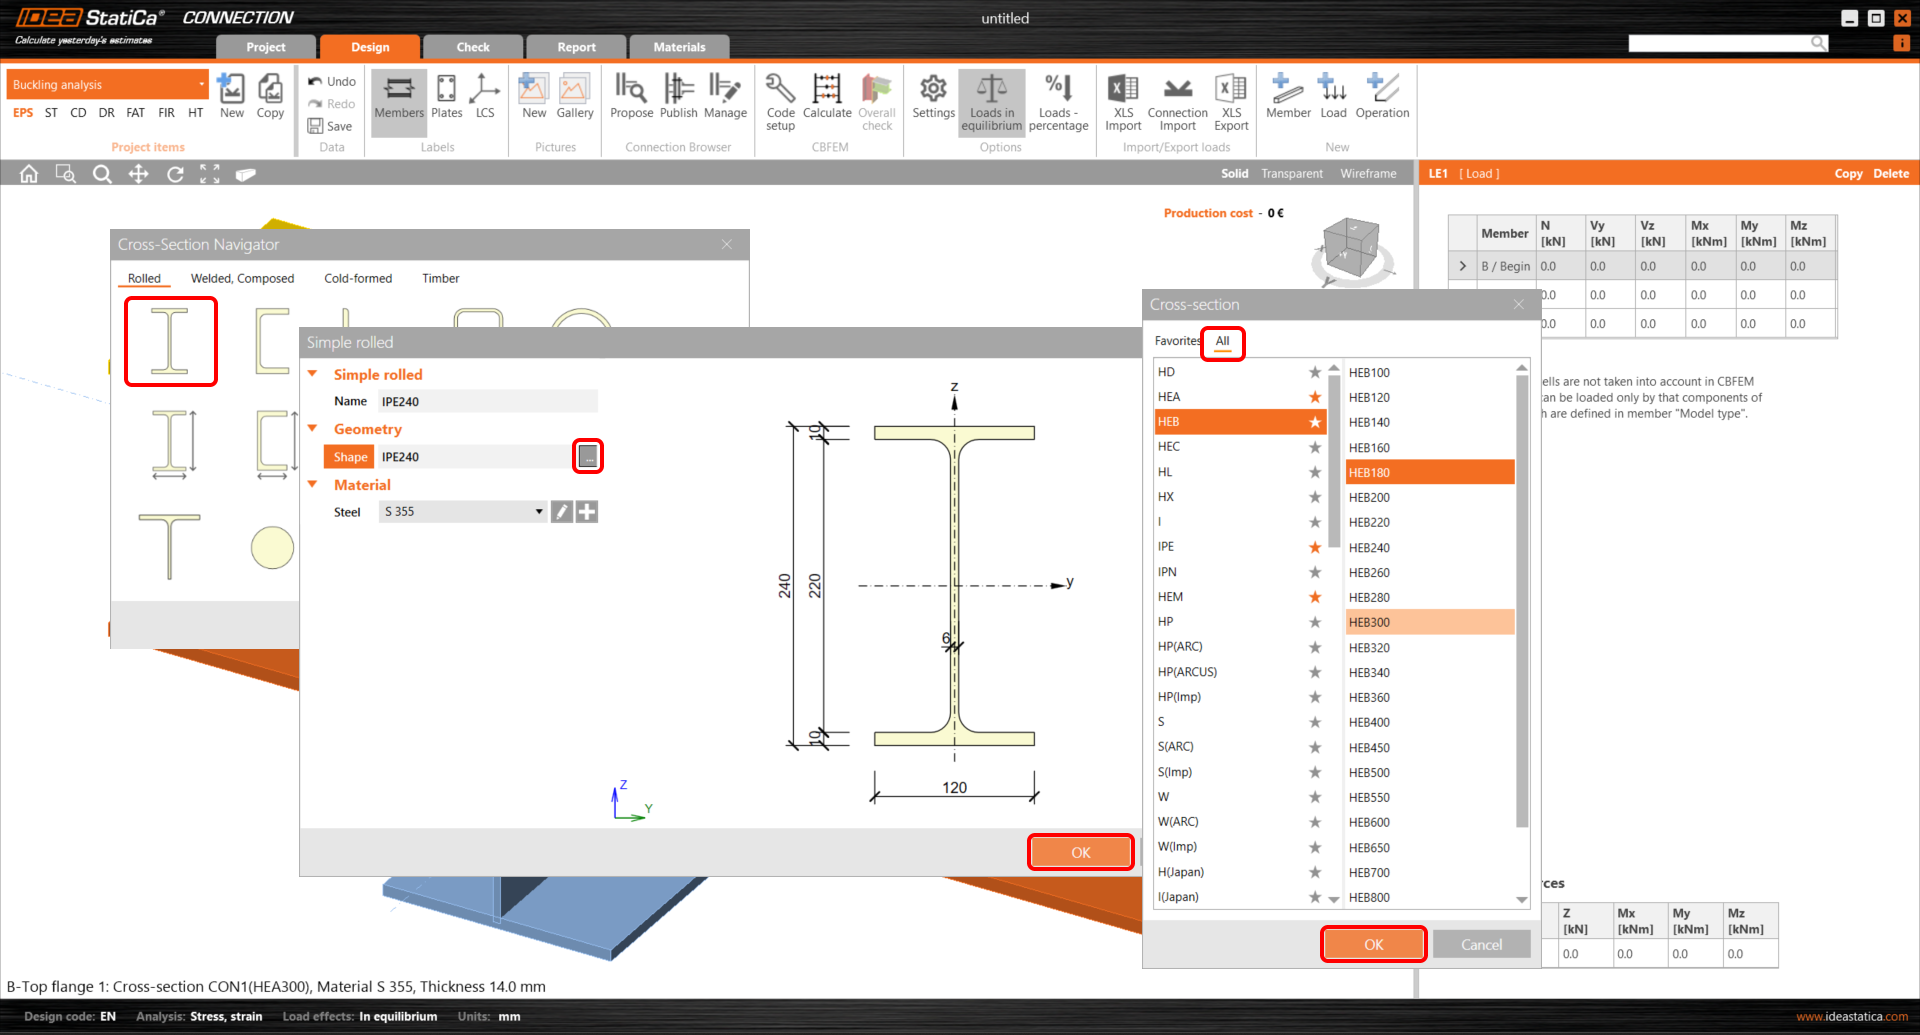Add a new Operation
Screen dimensions: 1920x1035
click(x=1382, y=98)
